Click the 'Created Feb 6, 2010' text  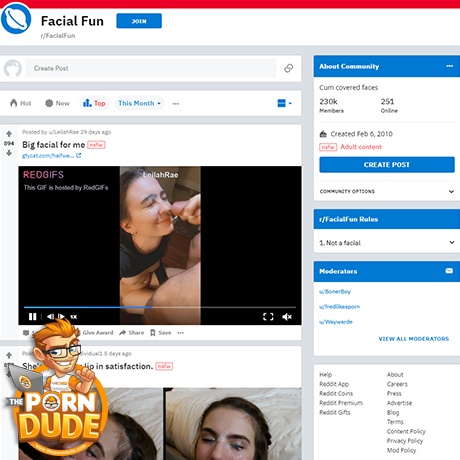[361, 134]
